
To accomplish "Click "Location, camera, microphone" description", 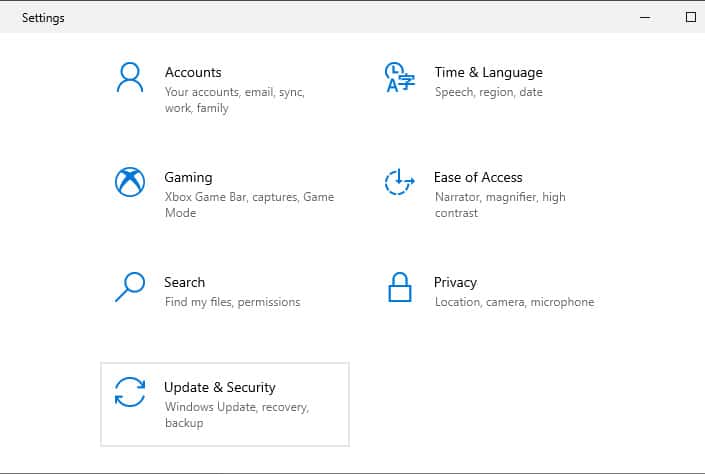I will point(514,302).
